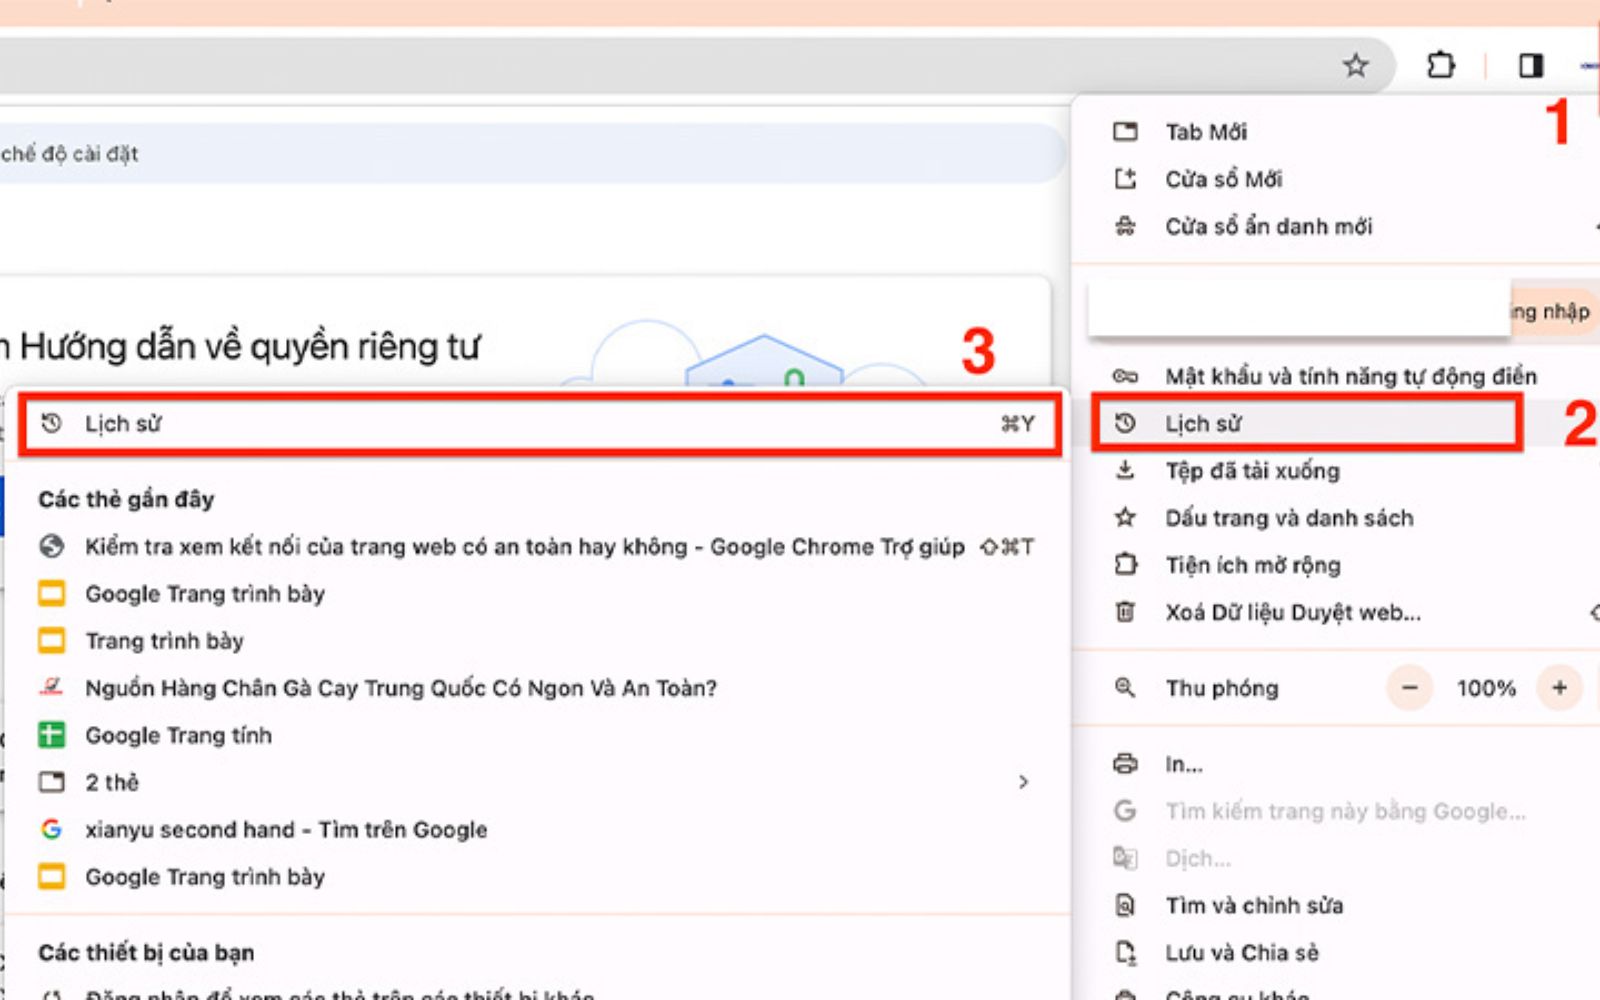Click the Google G icon beside Tìm kiếm trang này
This screenshot has width=1600, height=1000.
(1125, 811)
